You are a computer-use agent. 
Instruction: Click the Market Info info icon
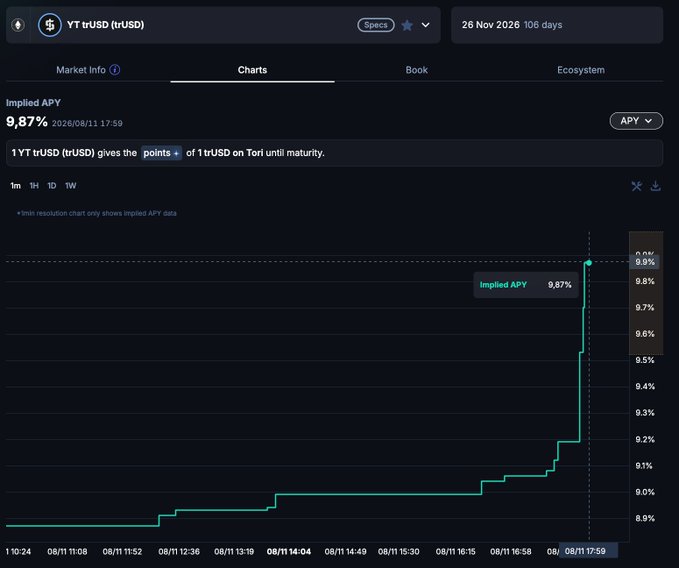pyautogui.click(x=115, y=70)
